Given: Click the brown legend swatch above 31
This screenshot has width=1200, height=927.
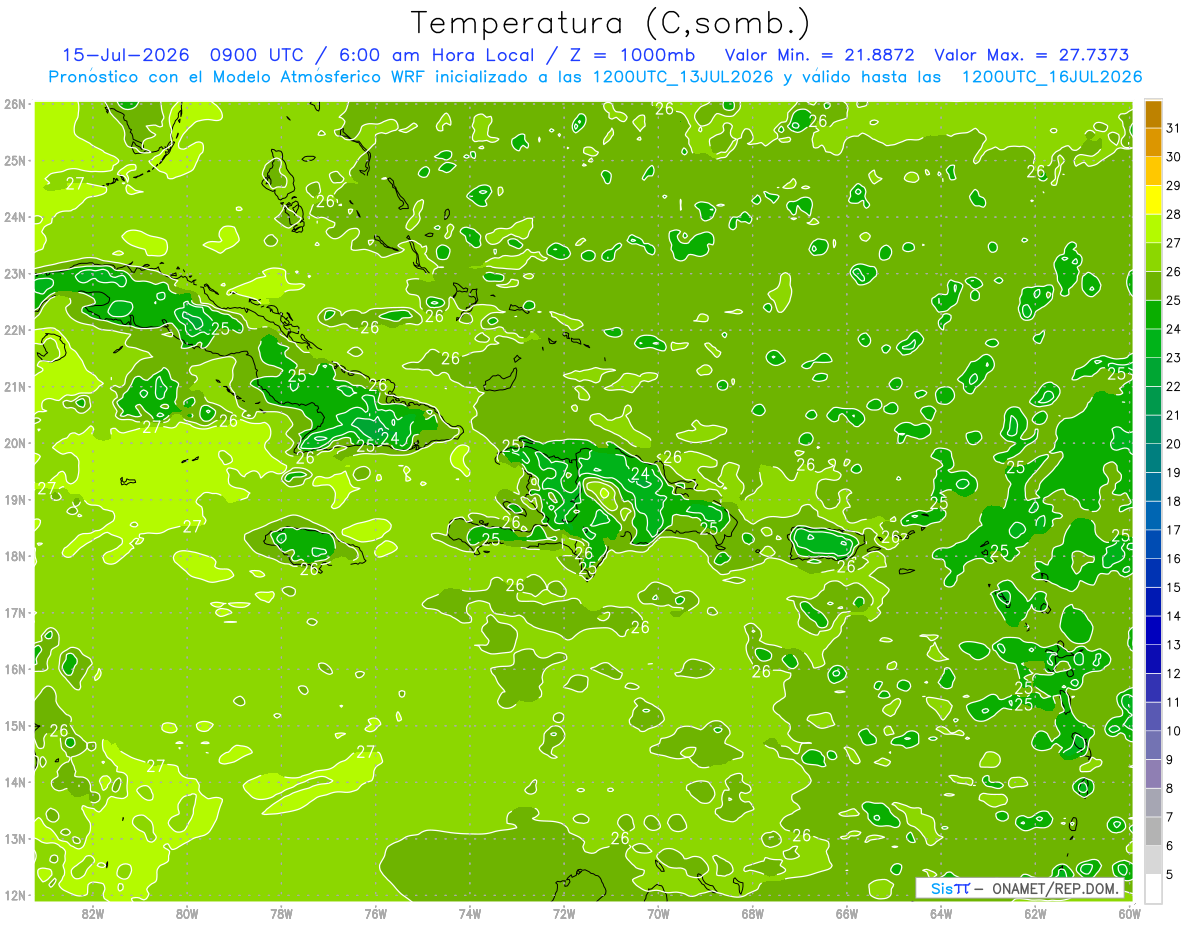Looking at the screenshot, I should (x=1153, y=115).
